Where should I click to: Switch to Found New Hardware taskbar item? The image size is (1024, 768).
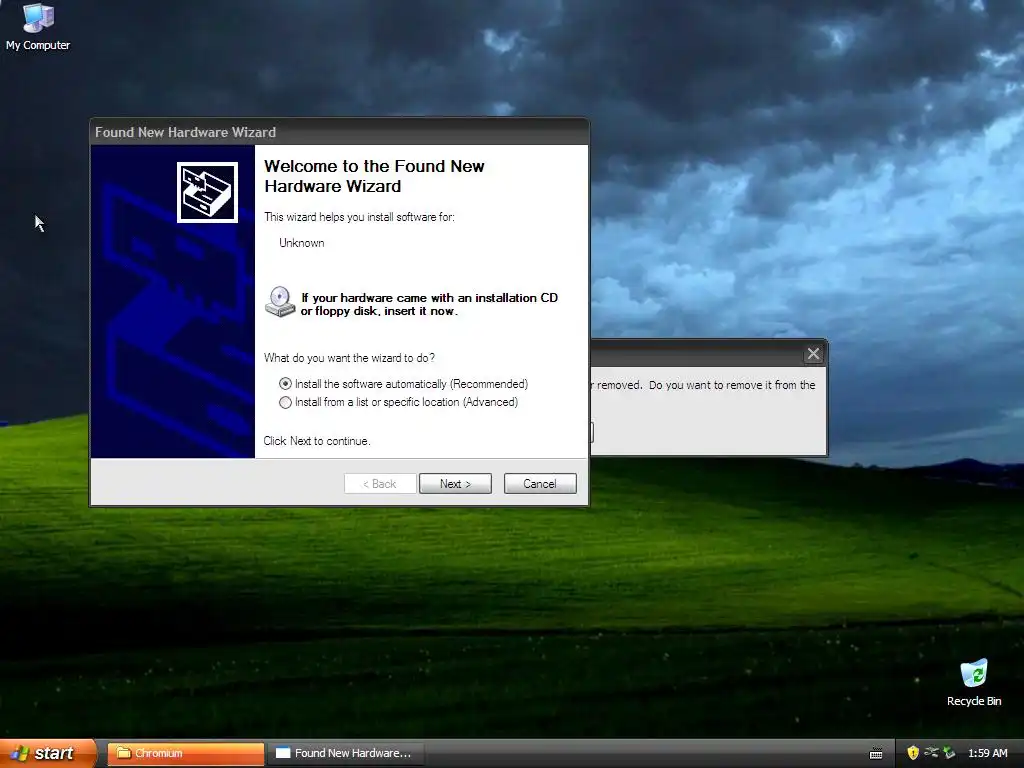coord(346,753)
